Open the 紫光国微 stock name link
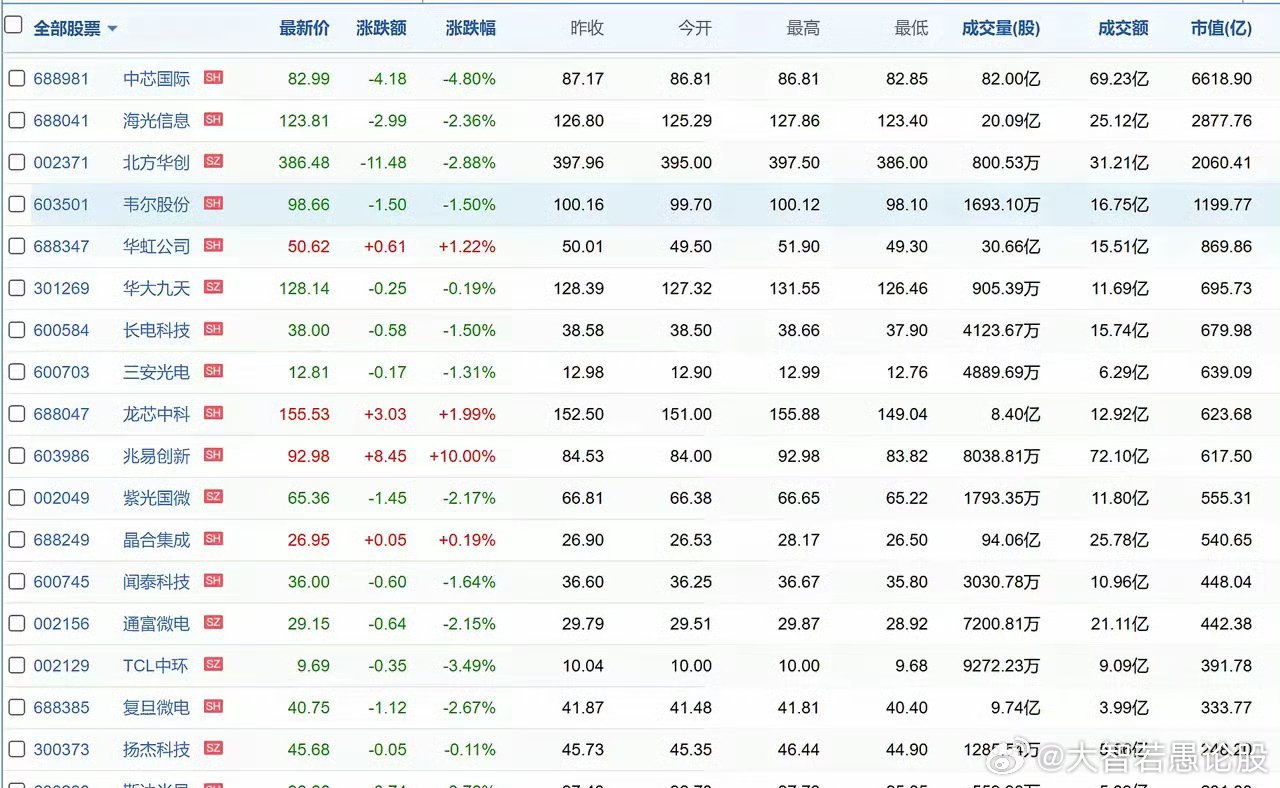The width and height of the screenshot is (1280, 788). (x=156, y=499)
